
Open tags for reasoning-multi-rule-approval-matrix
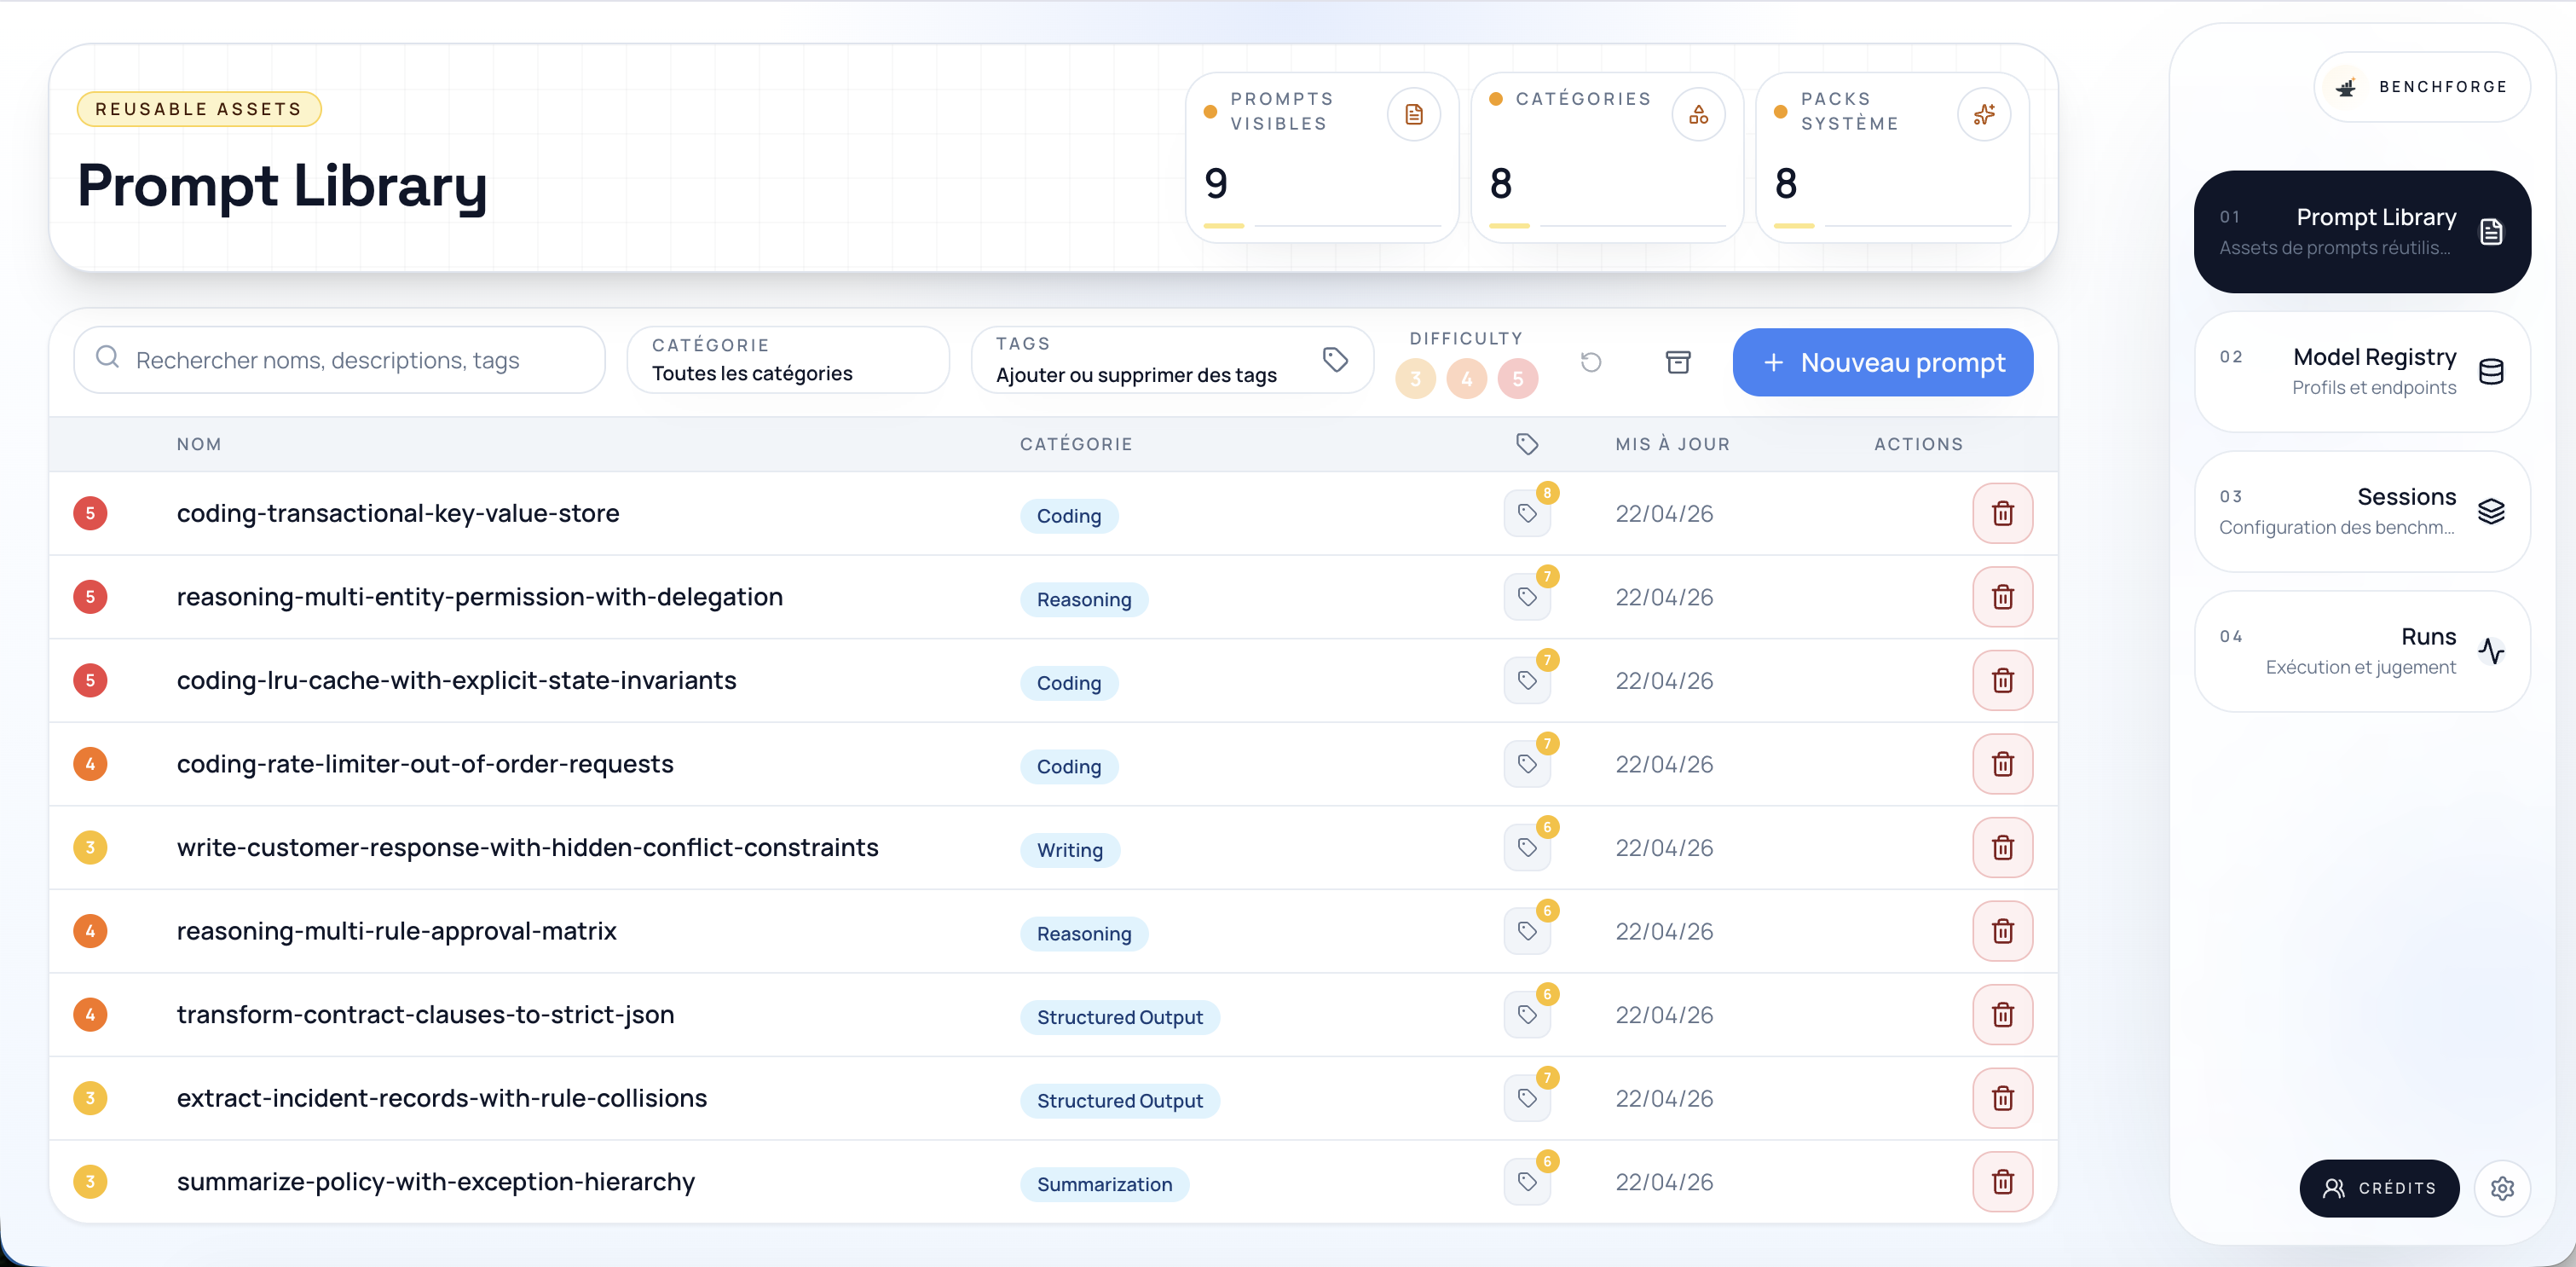(1527, 931)
